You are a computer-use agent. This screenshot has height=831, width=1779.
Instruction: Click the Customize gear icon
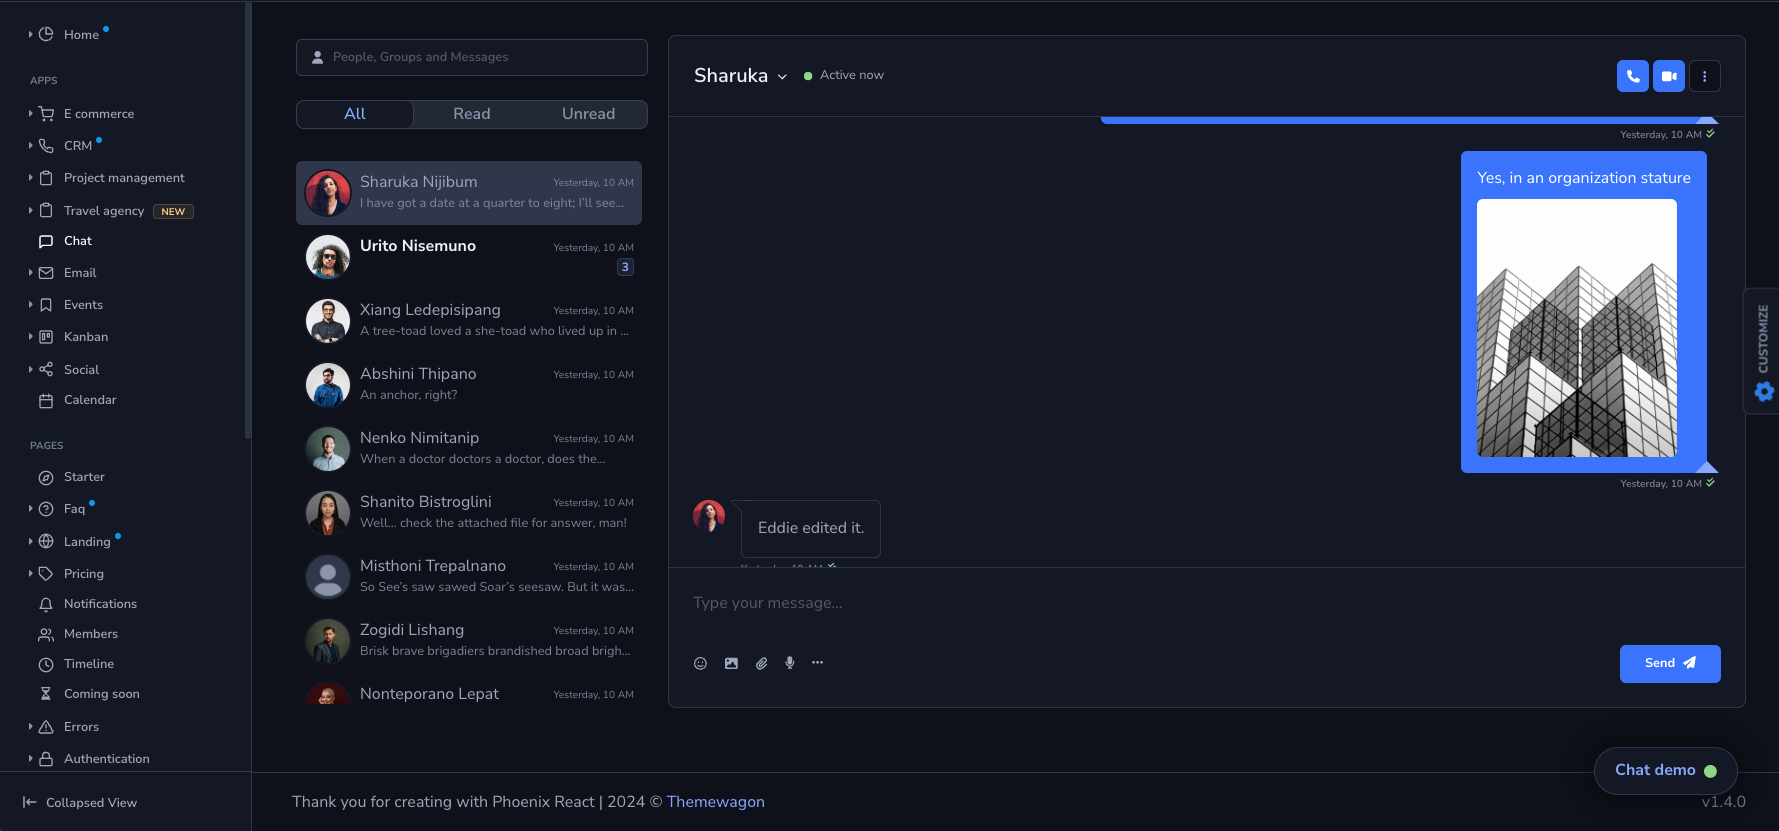pos(1764,391)
